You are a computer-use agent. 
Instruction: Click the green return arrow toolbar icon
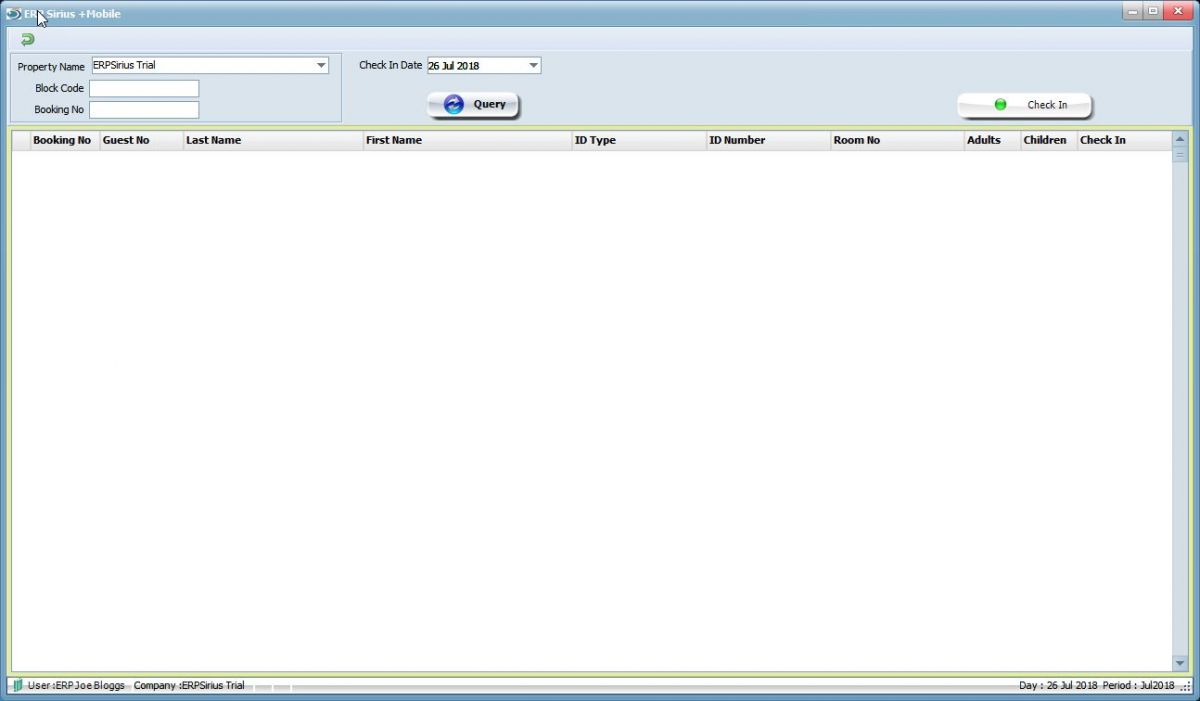click(x=27, y=40)
